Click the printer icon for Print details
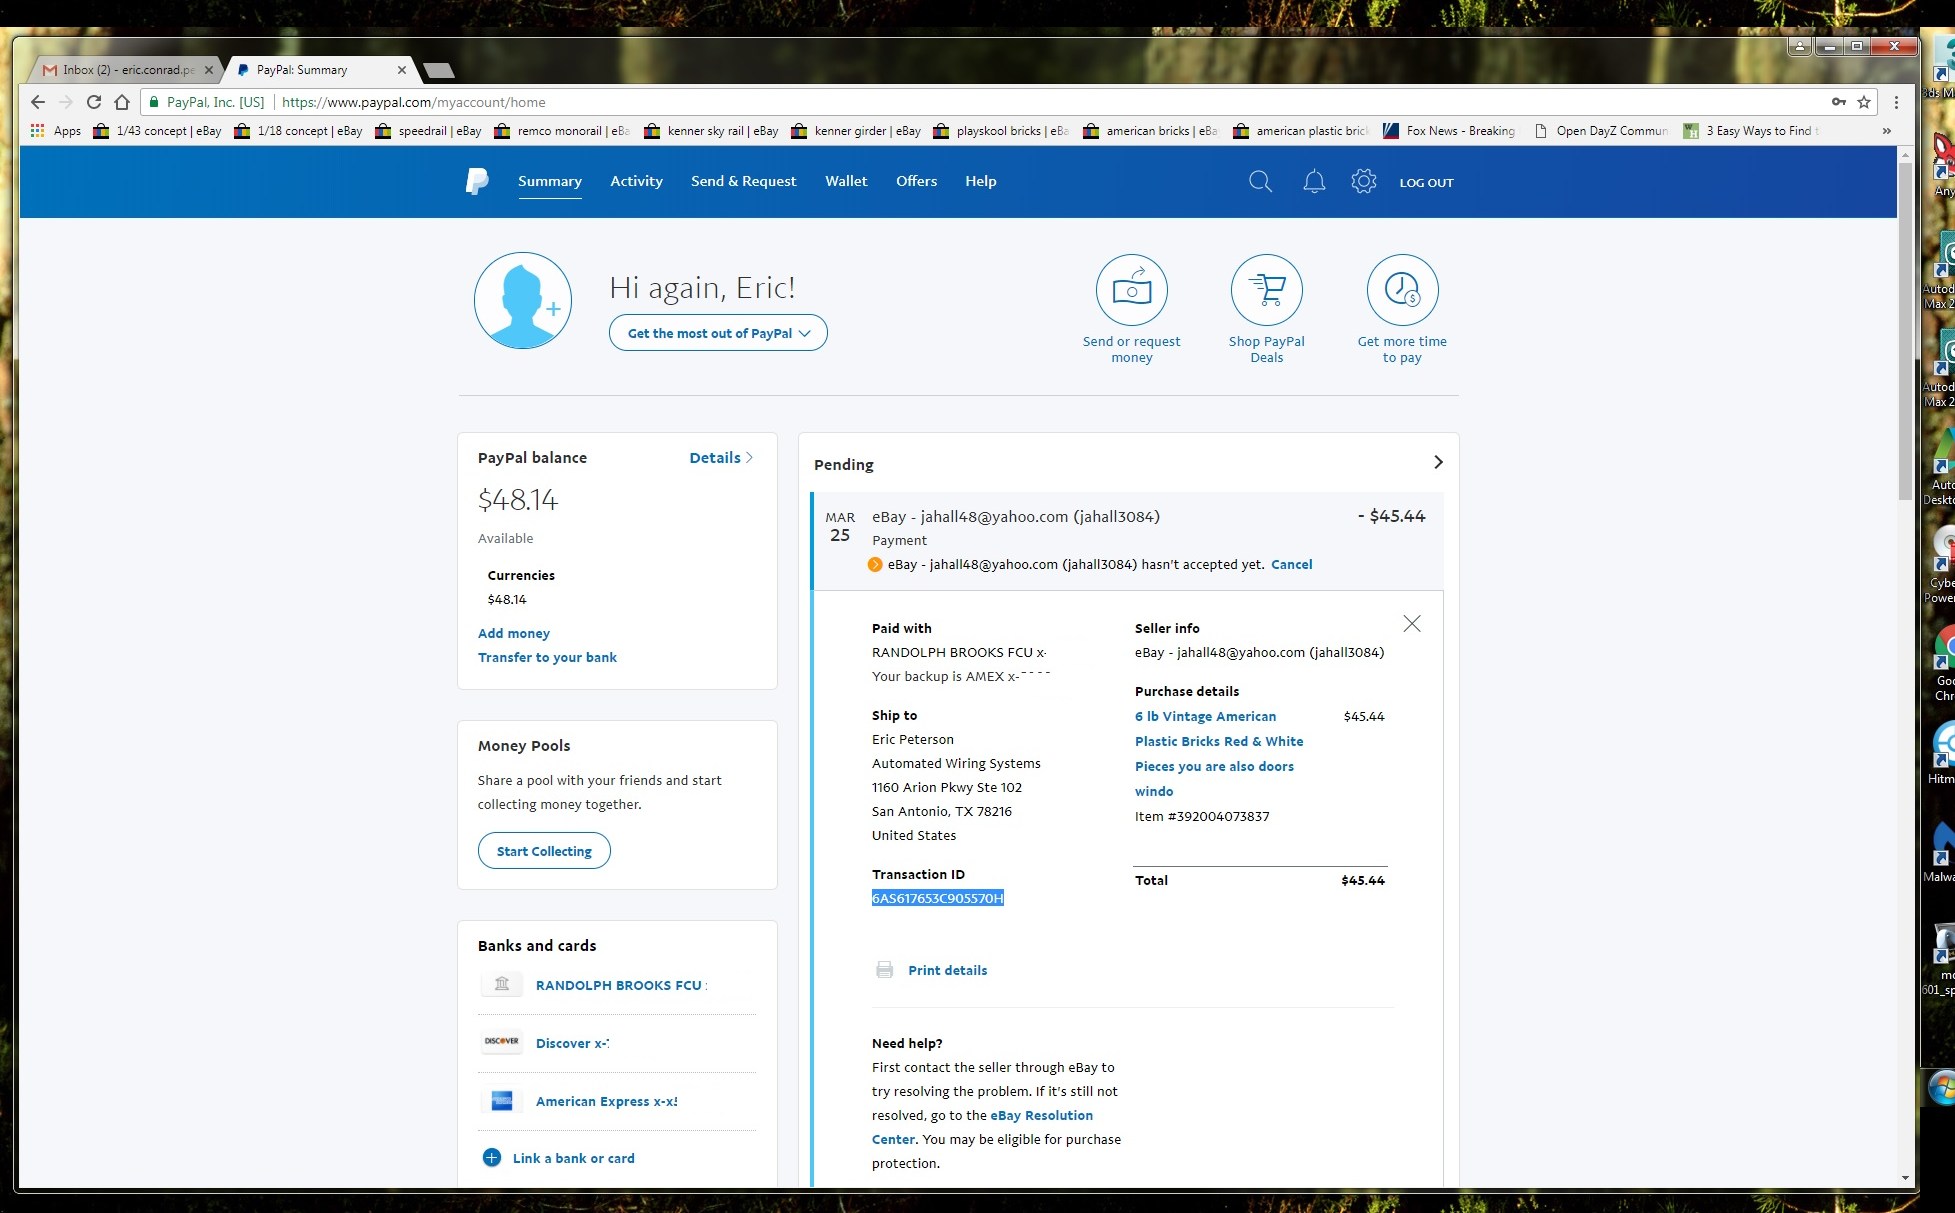Viewport: 1955px width, 1213px height. 884,970
